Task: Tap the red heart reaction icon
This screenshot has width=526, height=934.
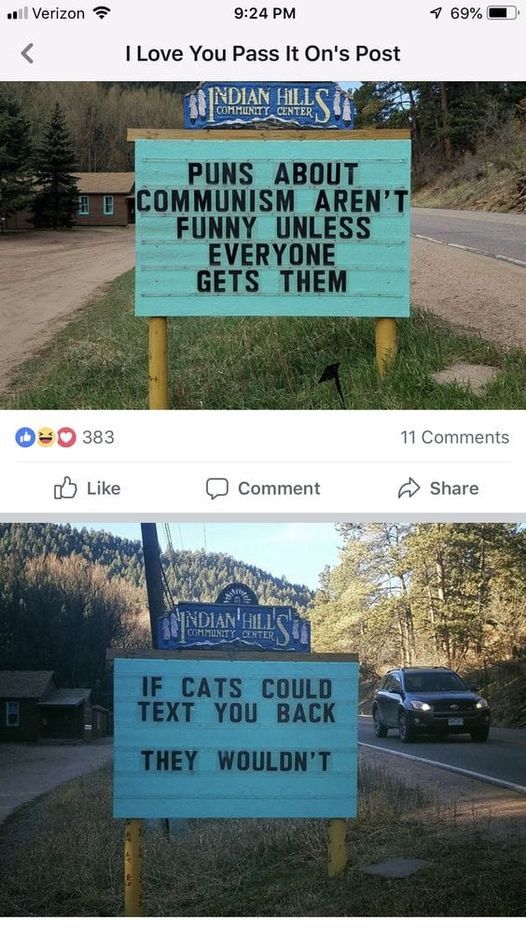Action: coord(66,437)
